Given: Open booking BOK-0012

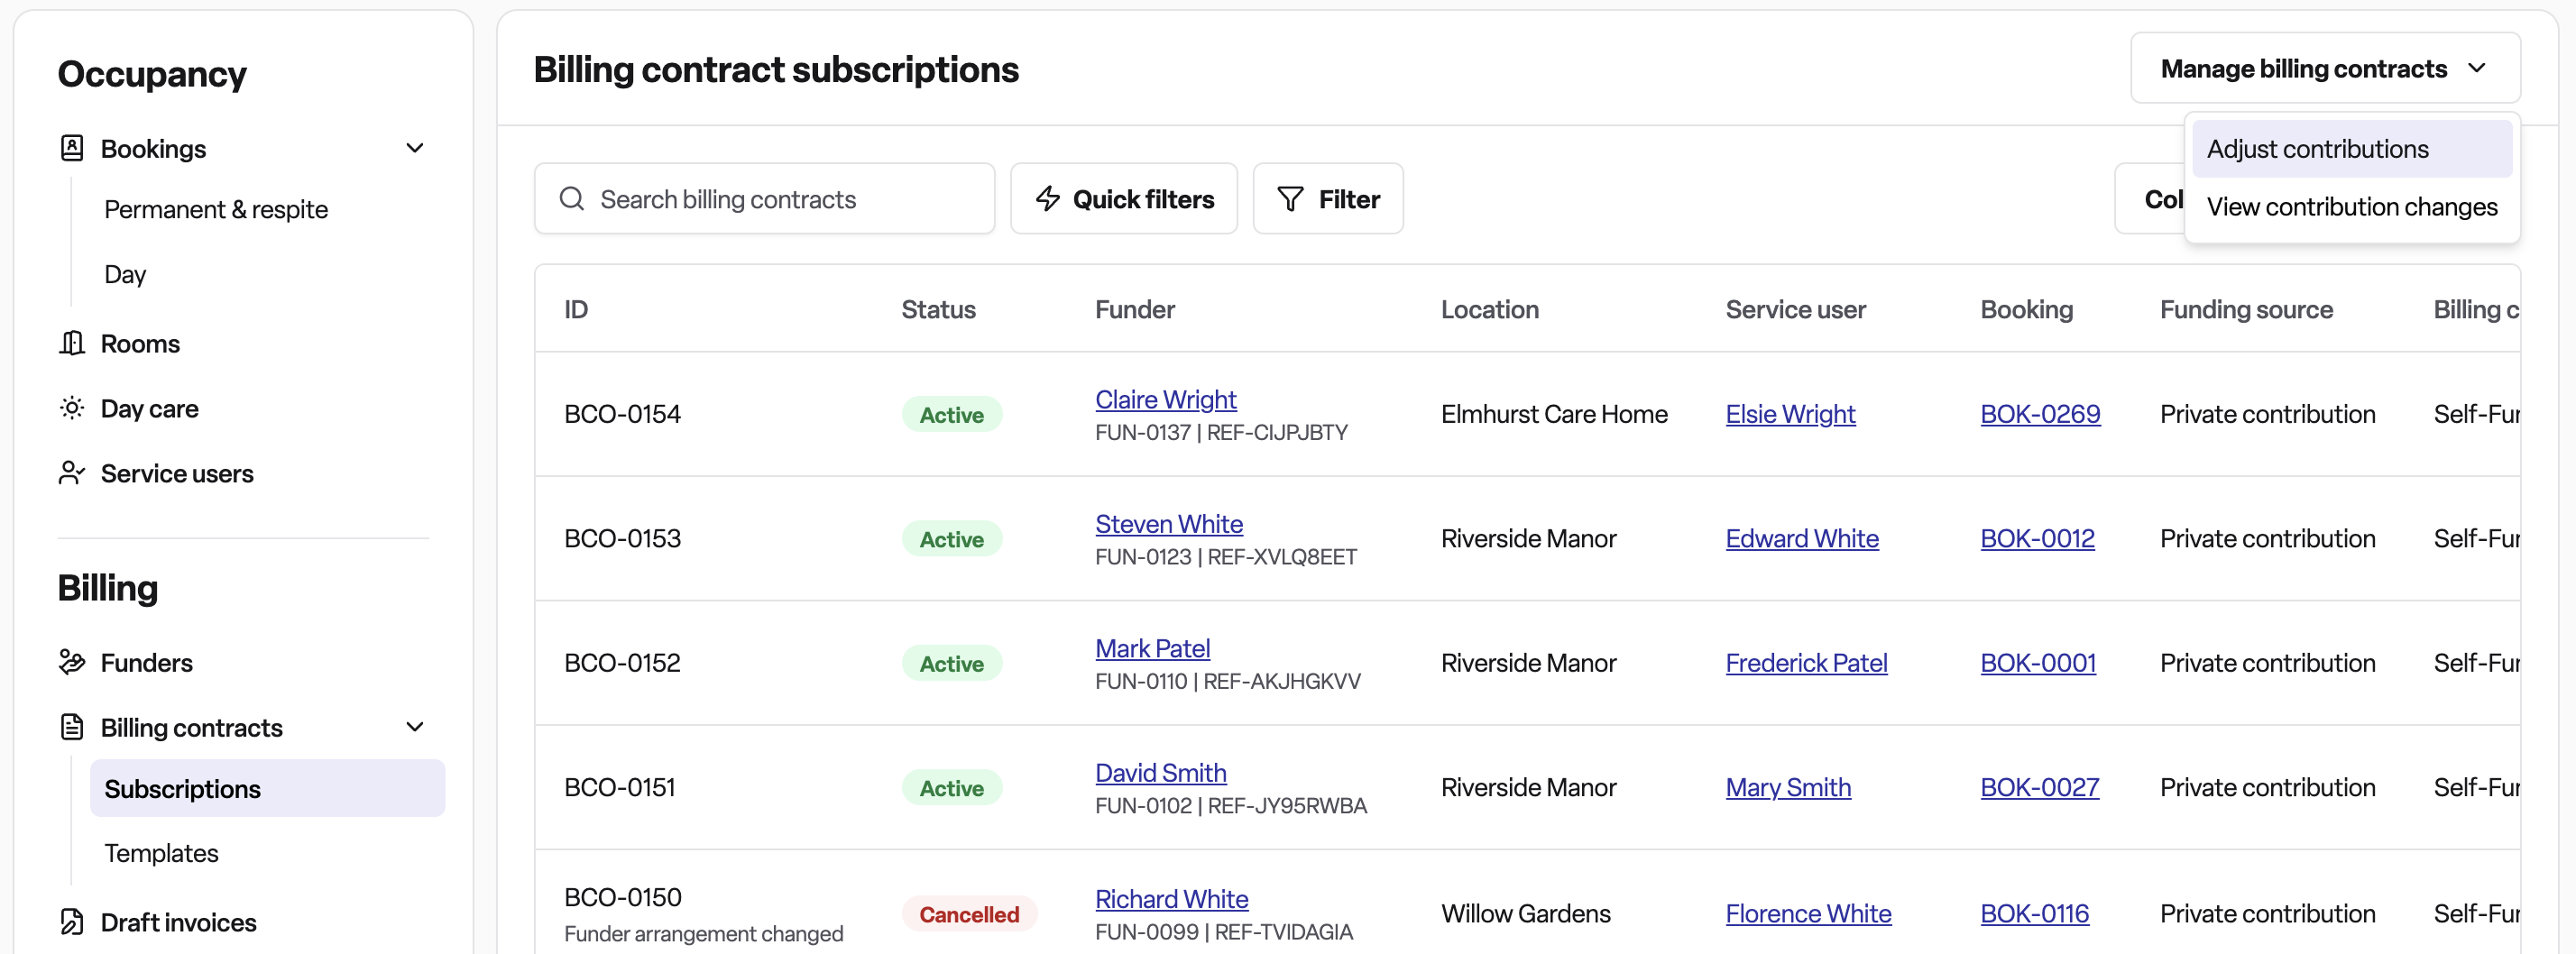Looking at the screenshot, I should pos(2037,538).
